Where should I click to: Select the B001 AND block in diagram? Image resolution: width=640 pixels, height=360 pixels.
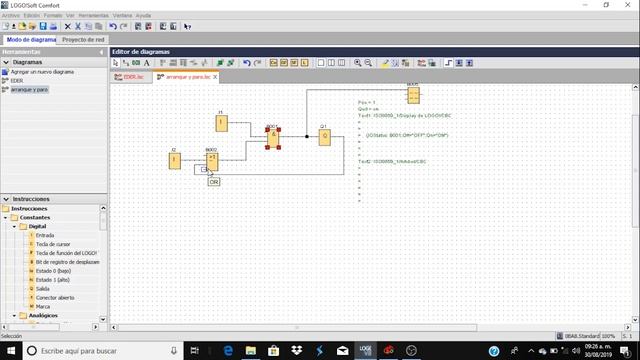[273, 139]
